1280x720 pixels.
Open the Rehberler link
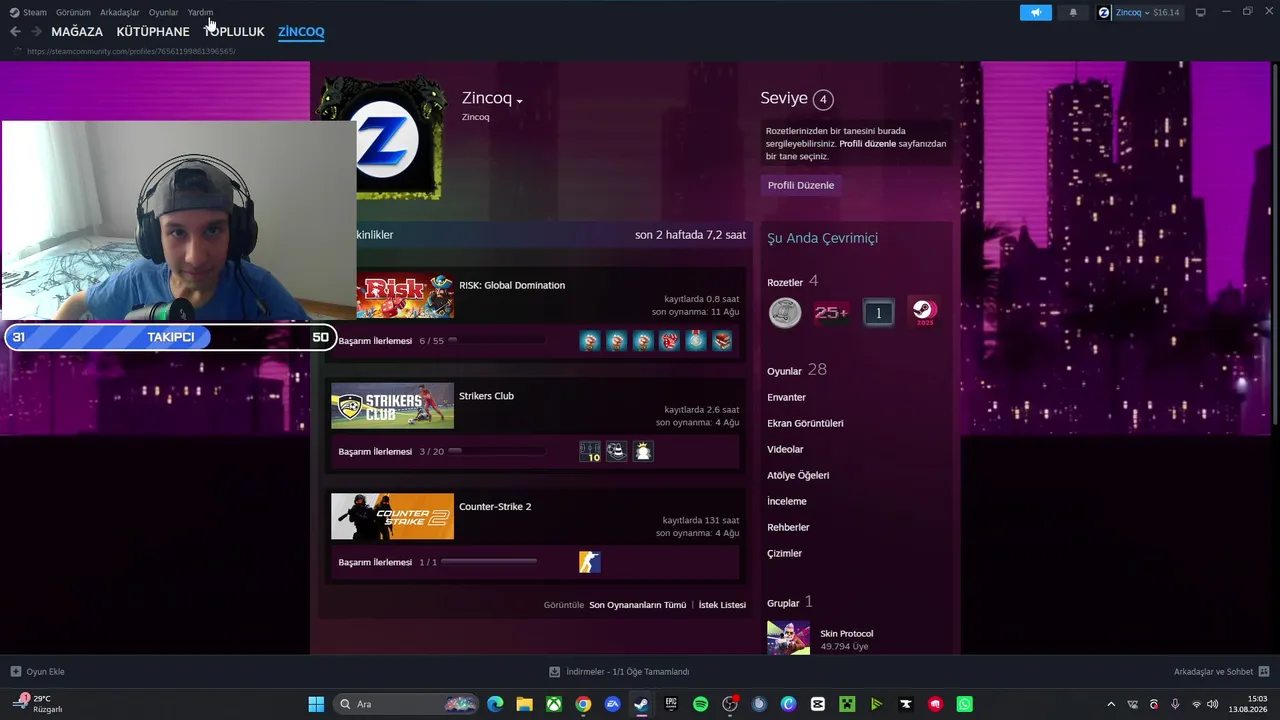pos(788,527)
